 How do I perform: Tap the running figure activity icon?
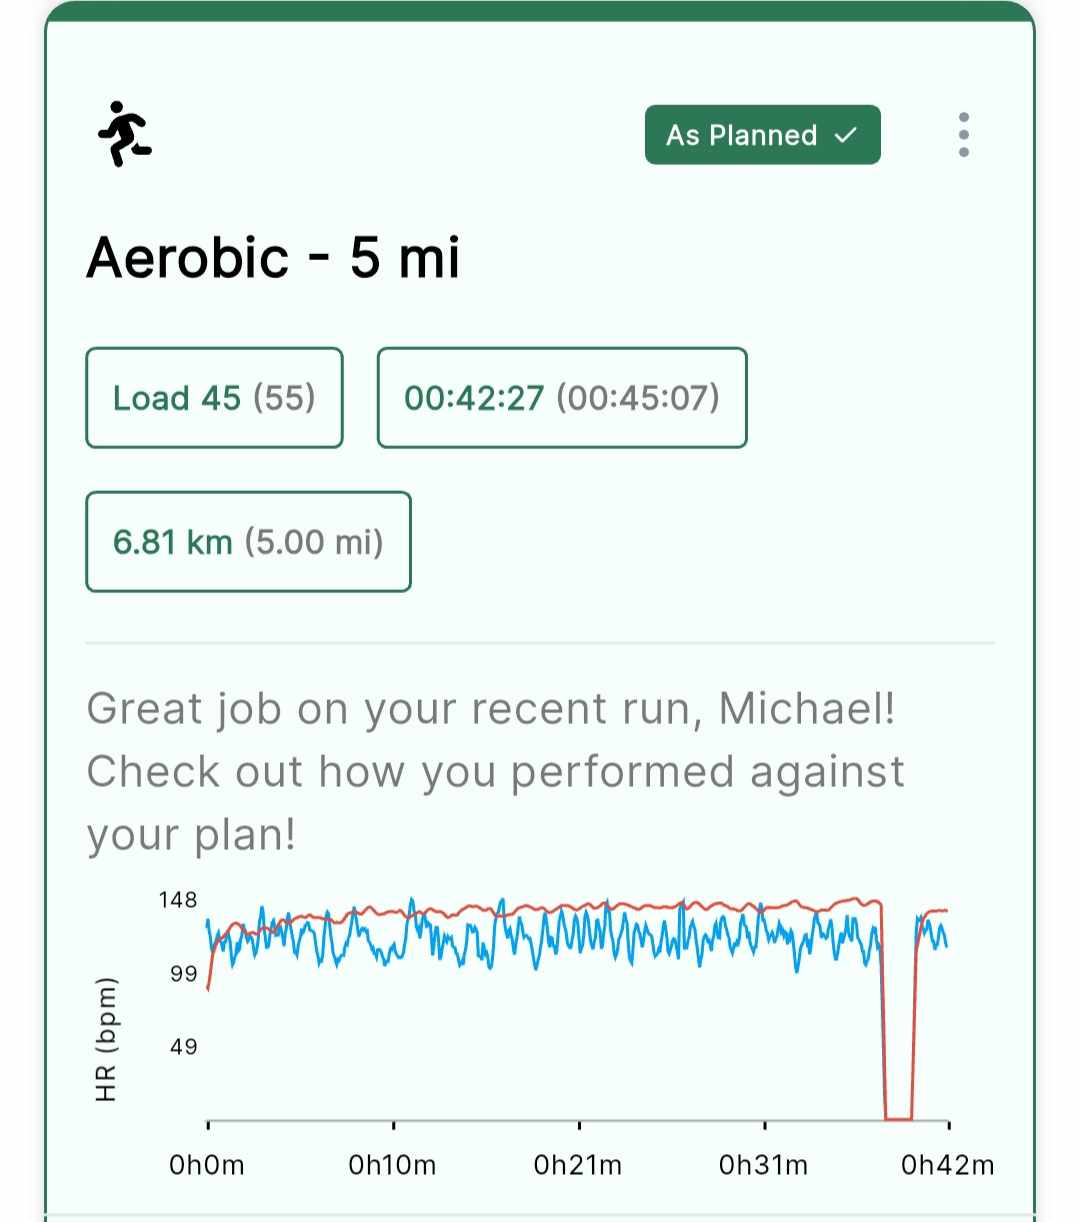pyautogui.click(x=124, y=134)
